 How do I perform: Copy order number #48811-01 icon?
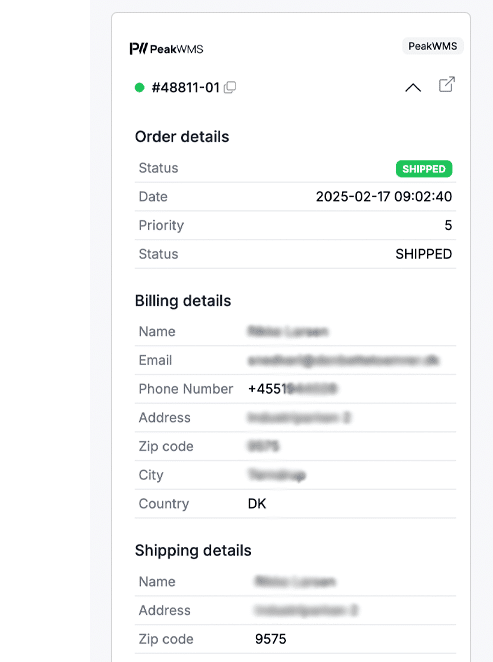pos(230,87)
